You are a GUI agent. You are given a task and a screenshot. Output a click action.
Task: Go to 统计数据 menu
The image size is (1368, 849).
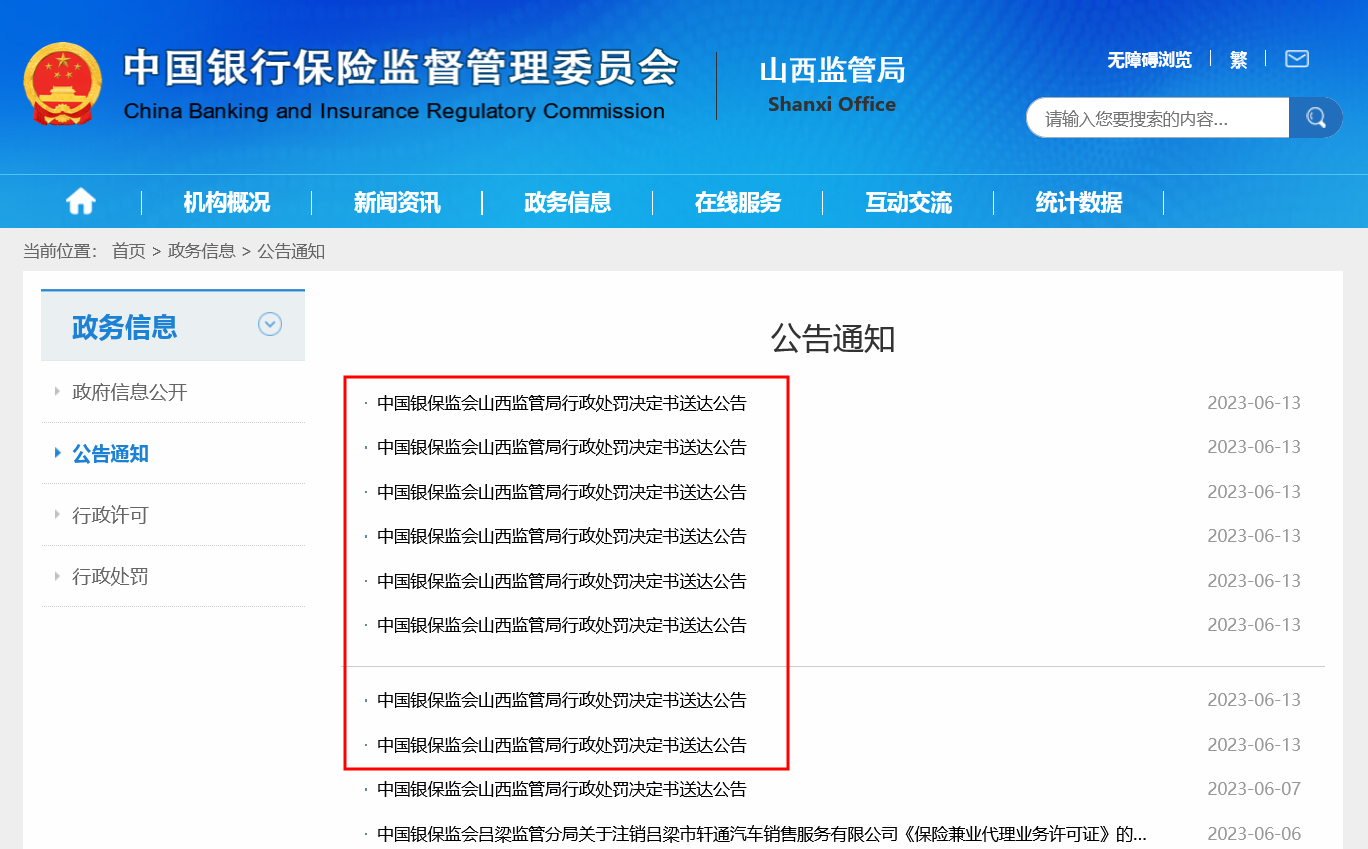[1078, 203]
